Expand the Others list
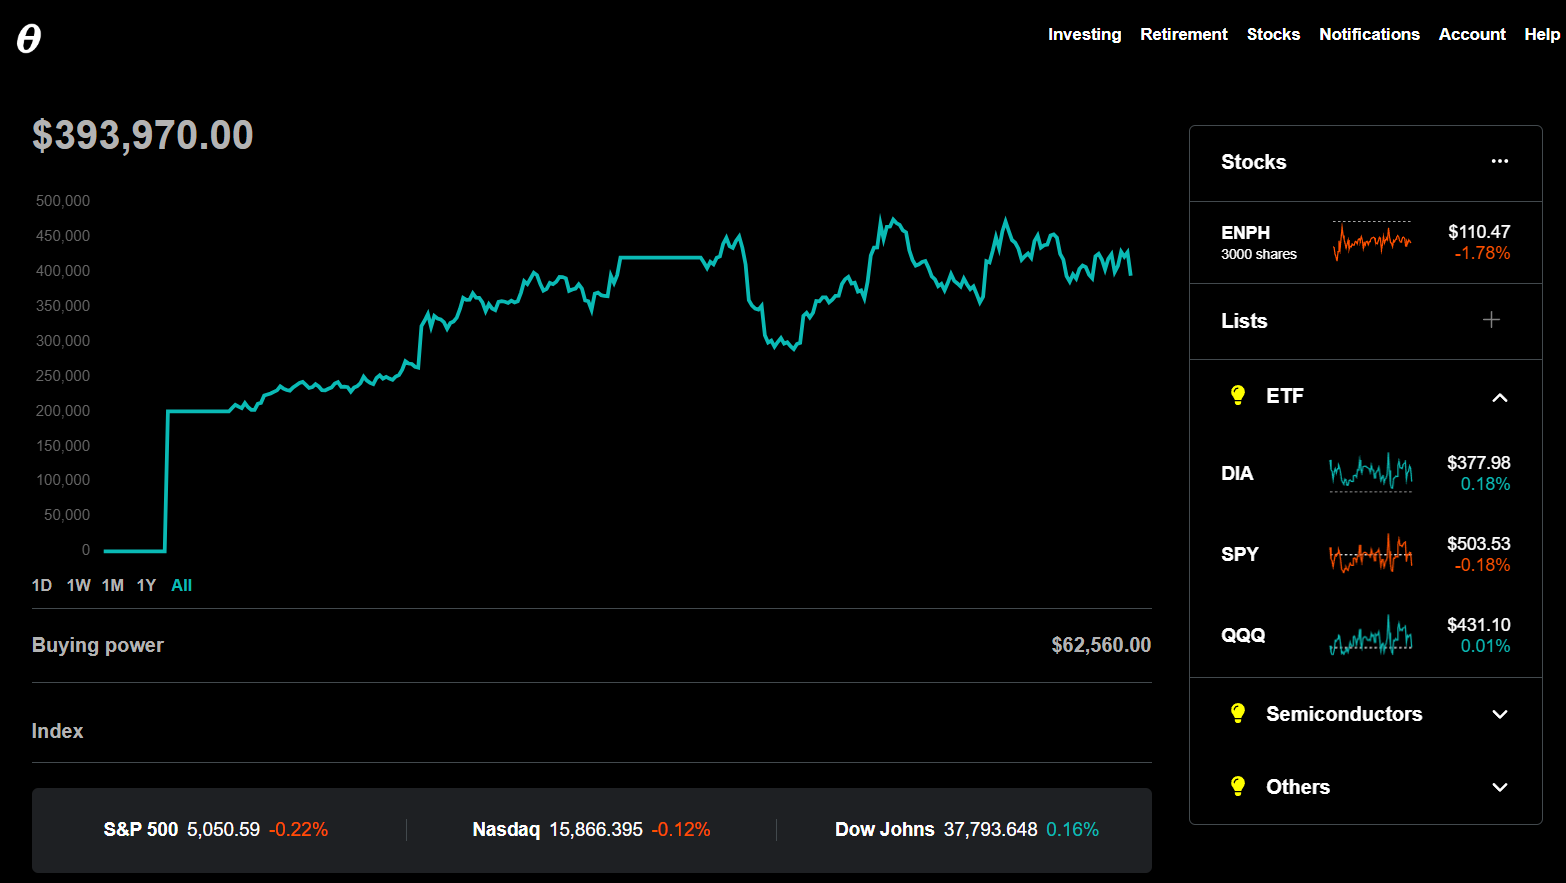The width and height of the screenshot is (1566, 883). click(1499, 787)
